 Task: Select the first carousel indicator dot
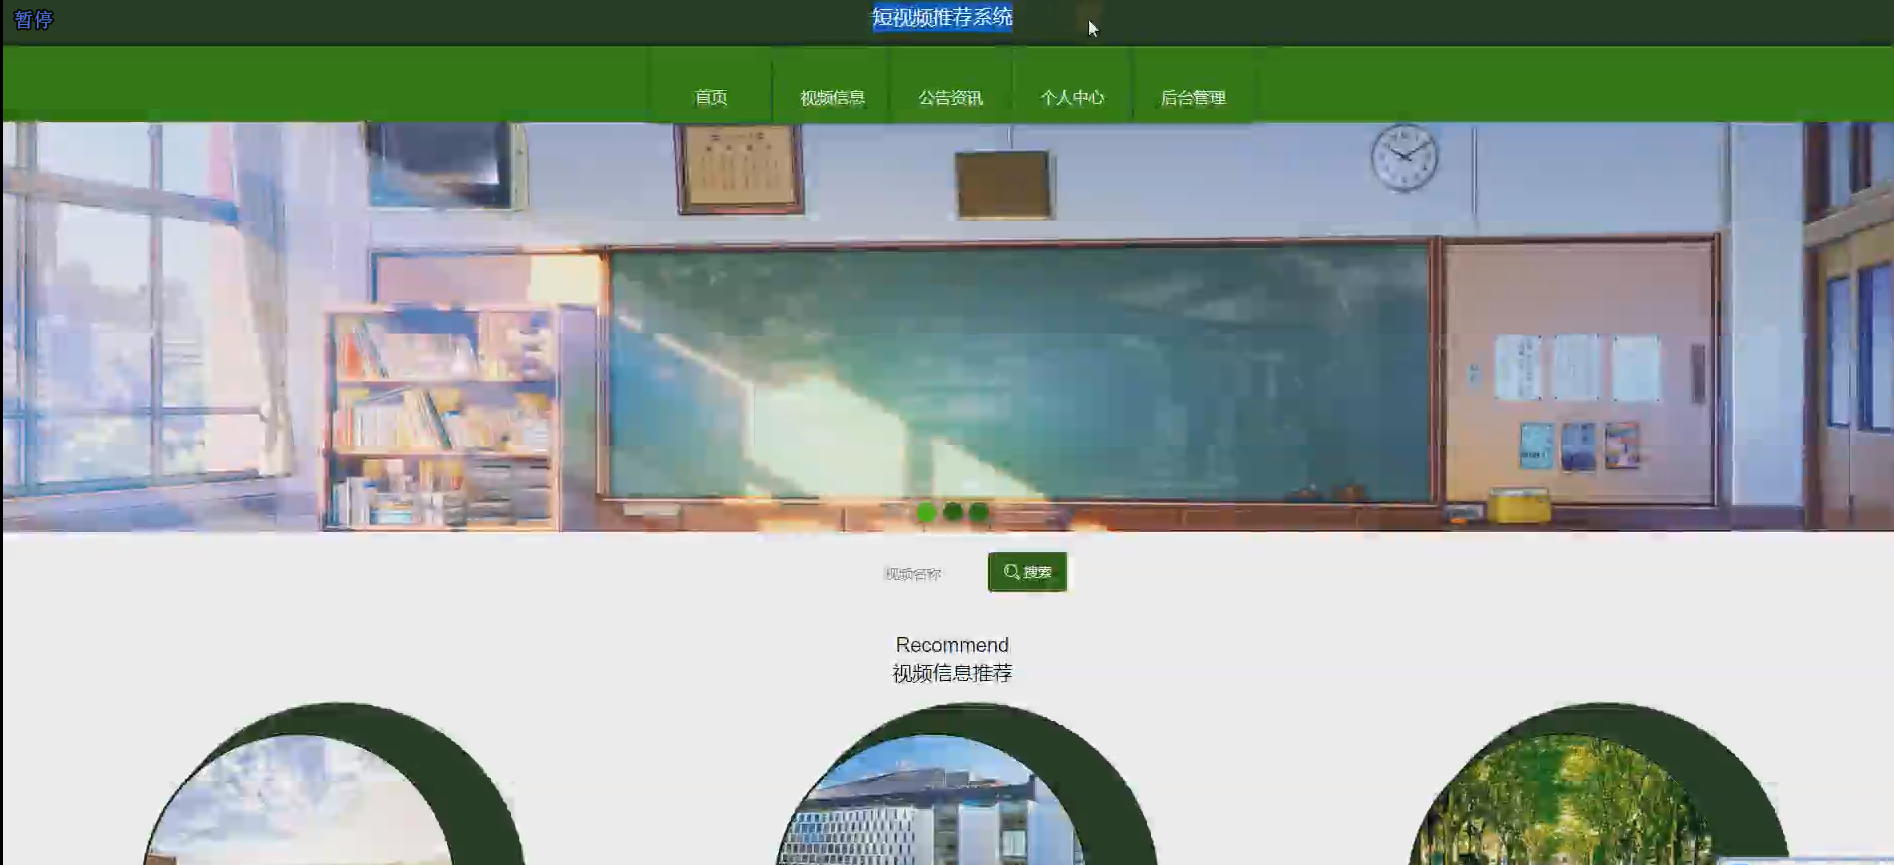926,512
